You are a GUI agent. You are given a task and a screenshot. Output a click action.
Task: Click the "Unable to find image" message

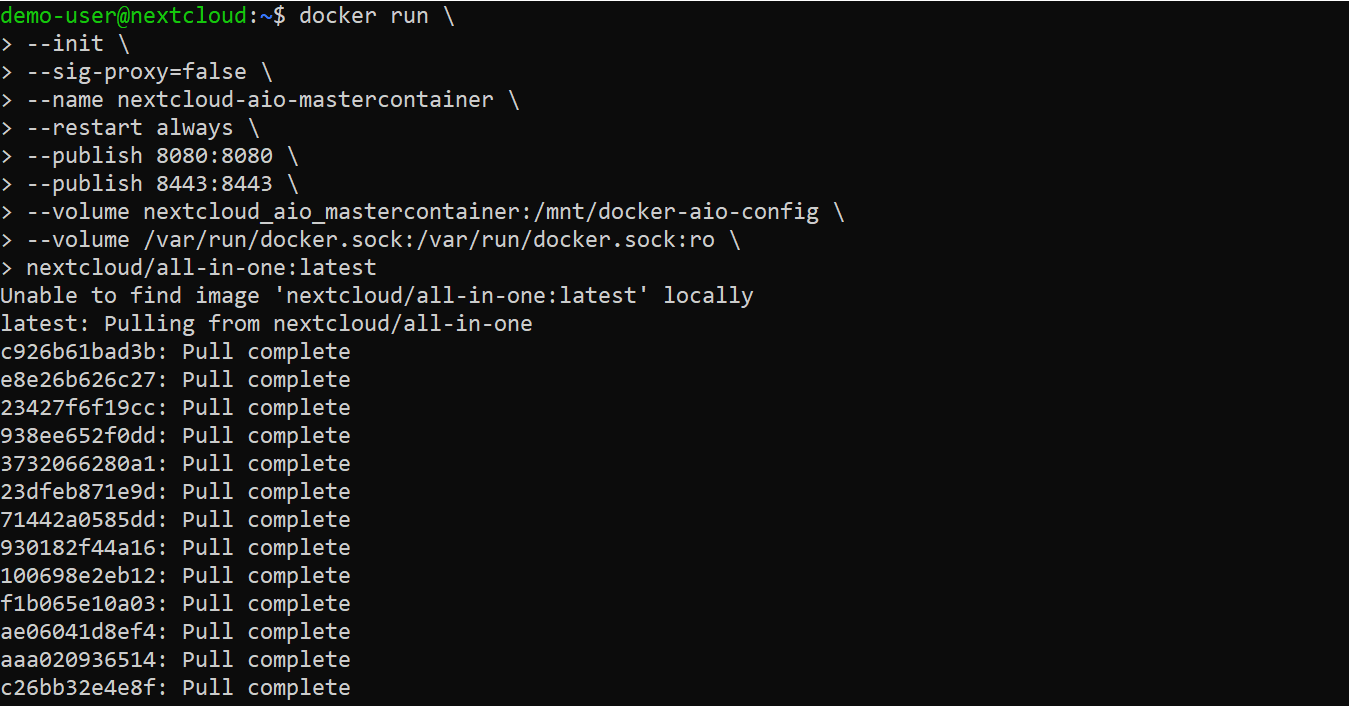pyautogui.click(x=376, y=296)
